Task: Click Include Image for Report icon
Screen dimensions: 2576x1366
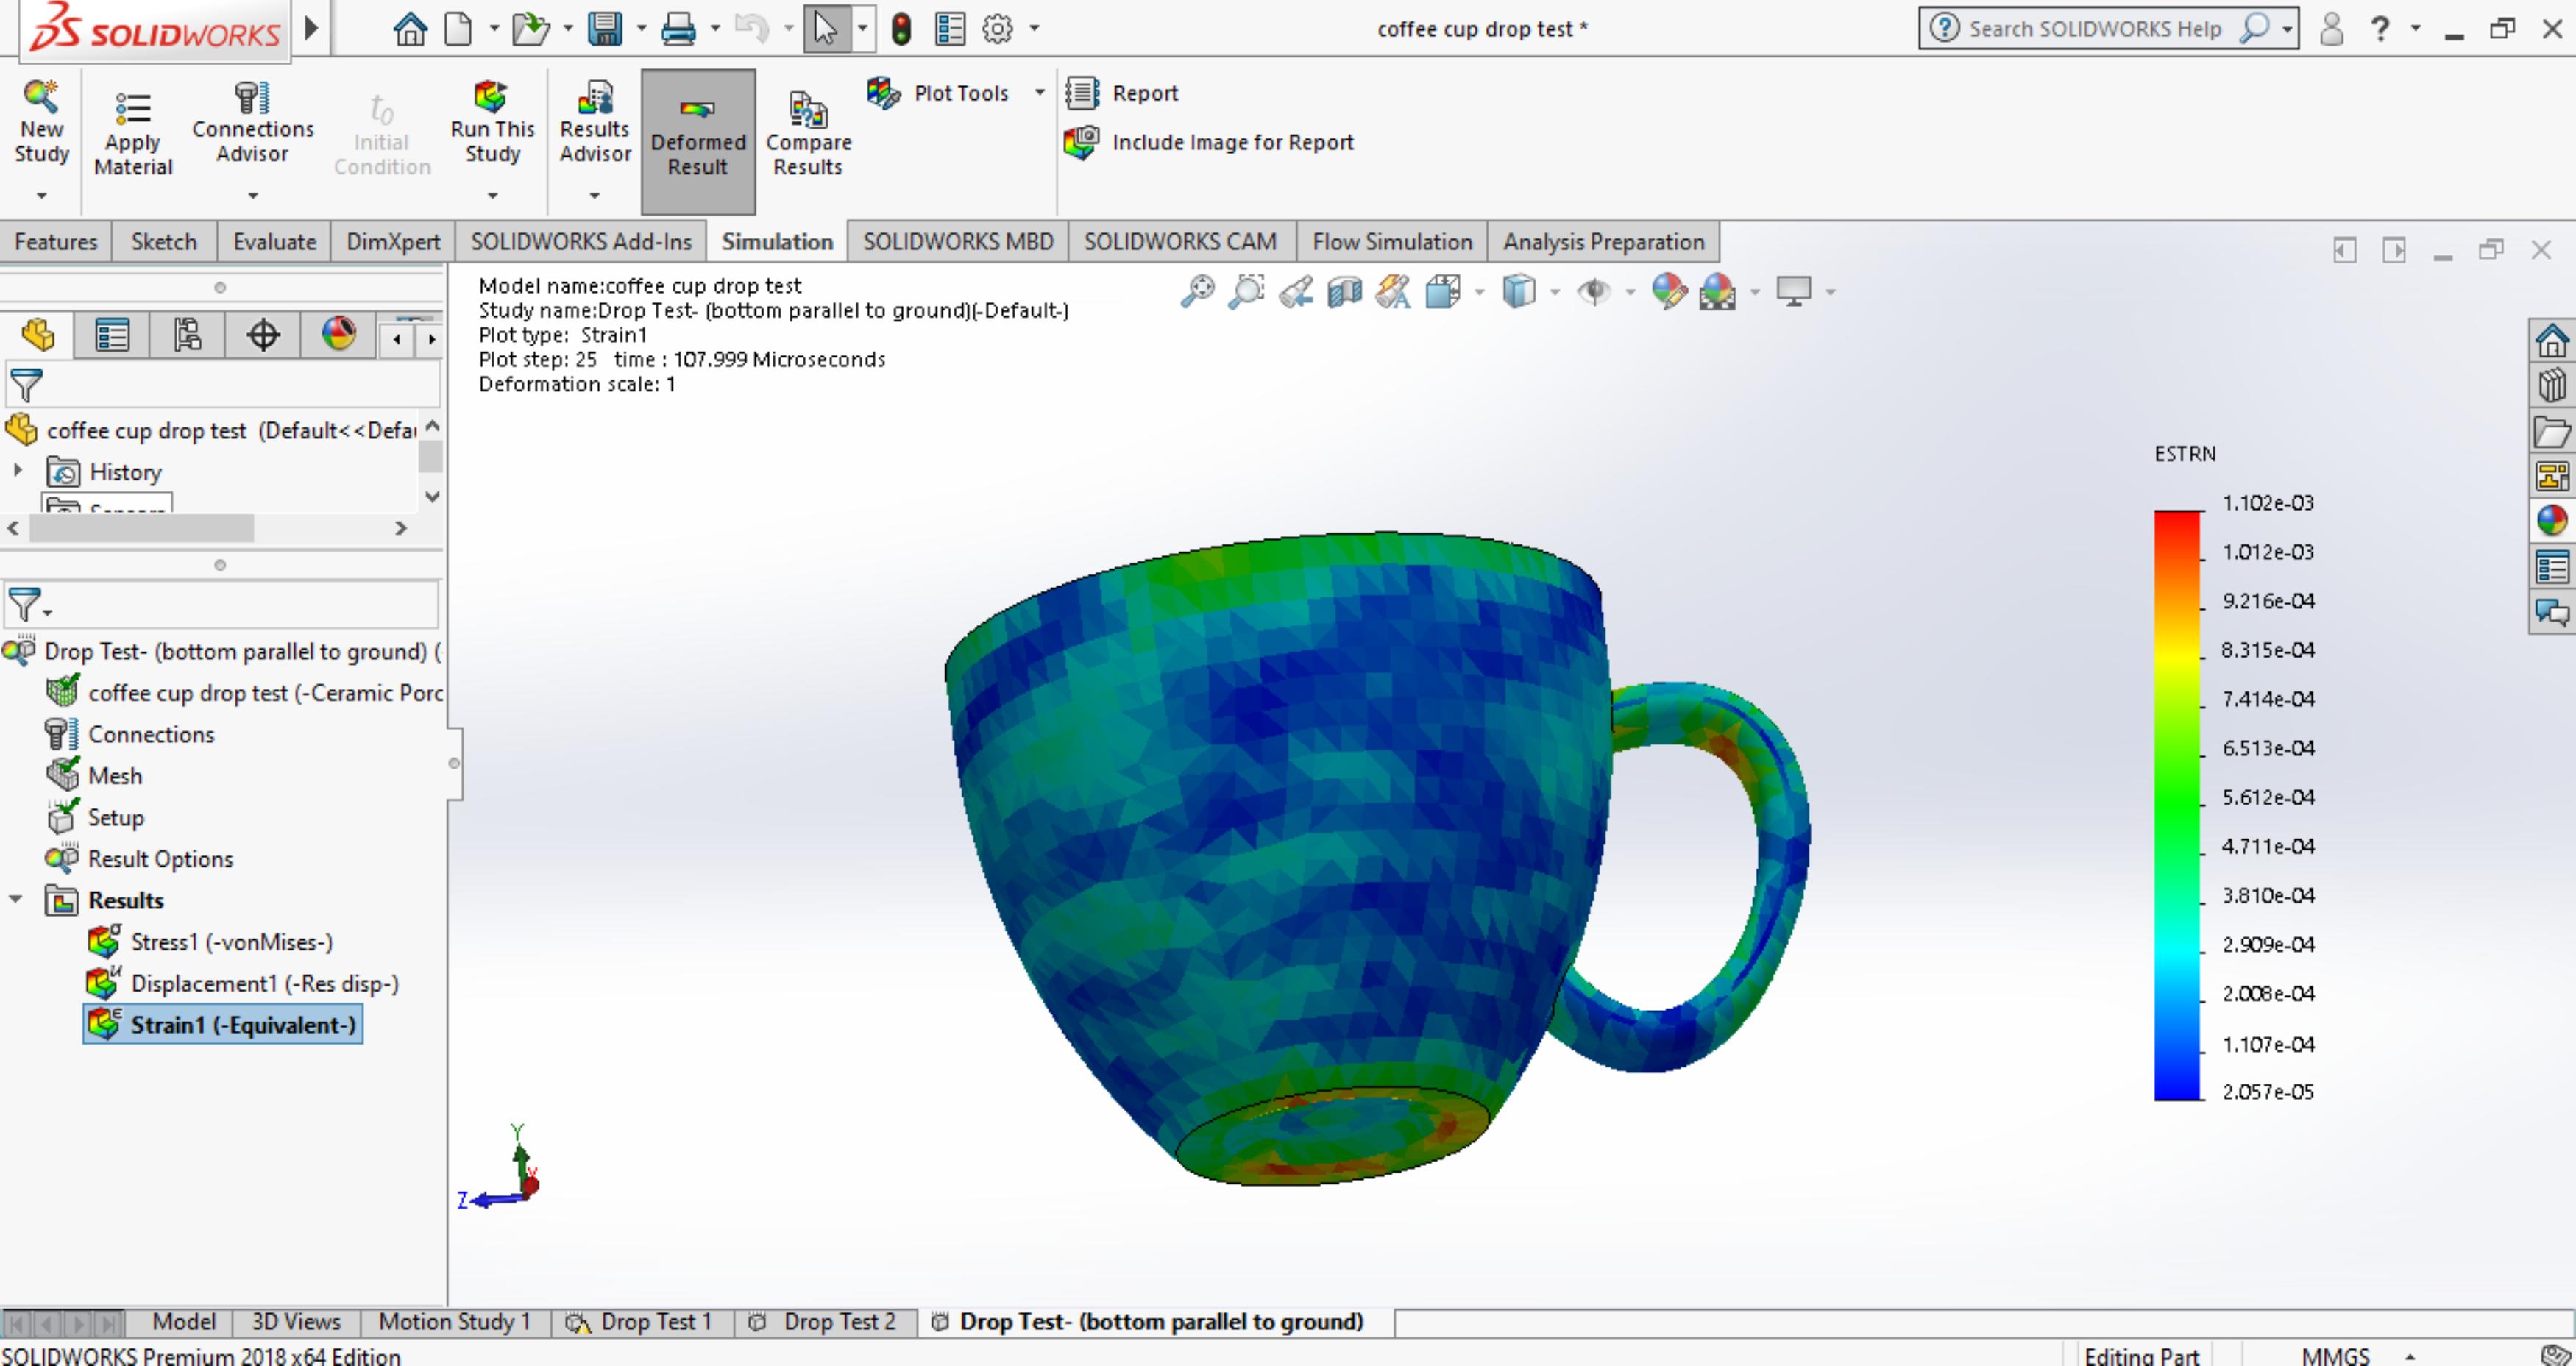Action: click(1081, 143)
